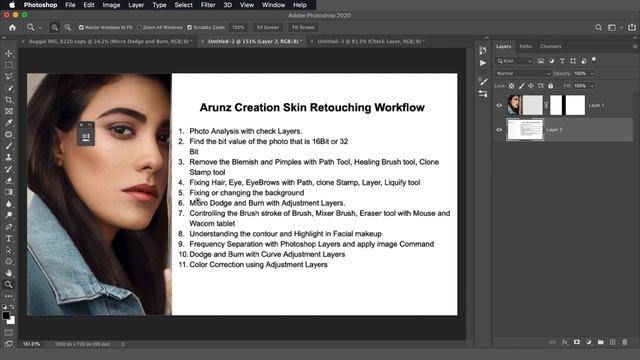Switch to the Paths tab
This screenshot has height=360, width=640.
[525, 47]
